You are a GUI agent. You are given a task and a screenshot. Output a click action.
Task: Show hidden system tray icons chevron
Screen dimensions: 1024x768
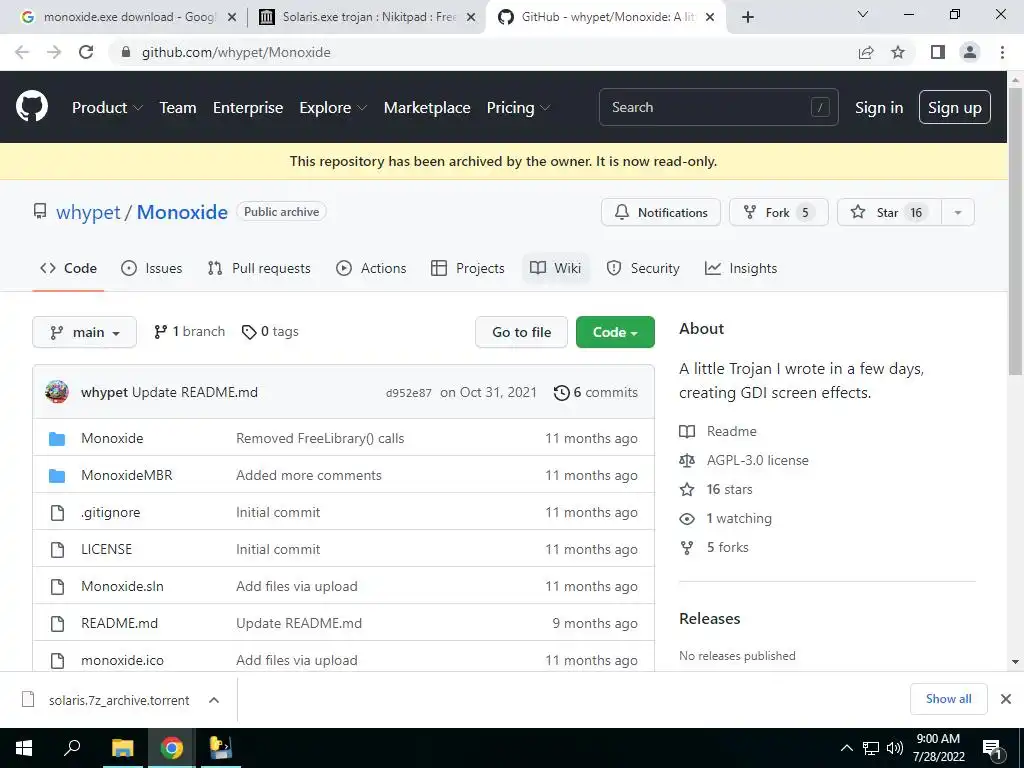846,748
